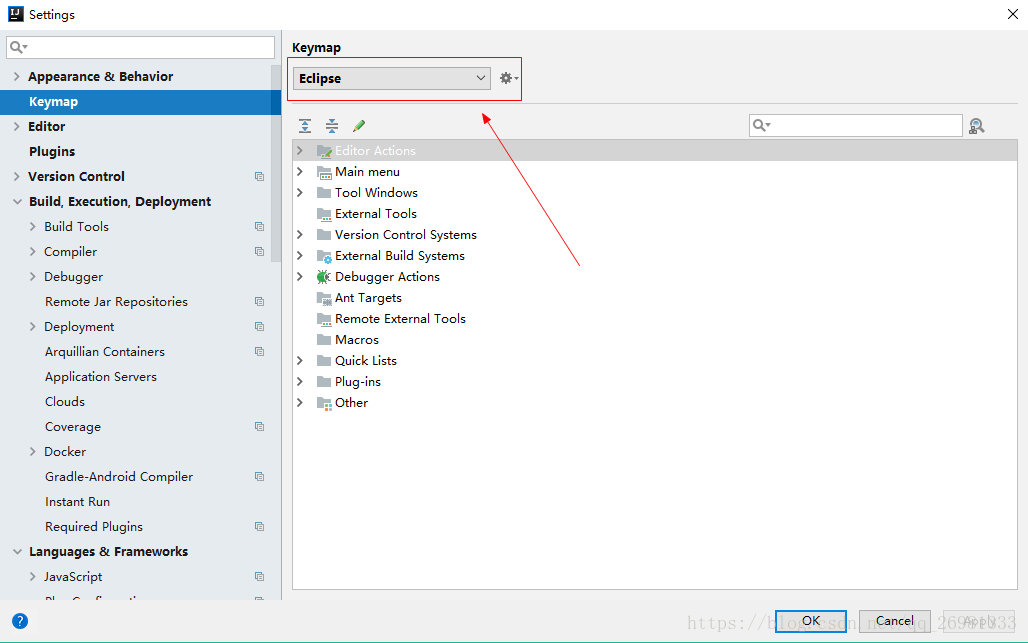Click the Find Actions by Shortcut icon
Screen dimensions: 1028x643
pyautogui.click(x=976, y=126)
